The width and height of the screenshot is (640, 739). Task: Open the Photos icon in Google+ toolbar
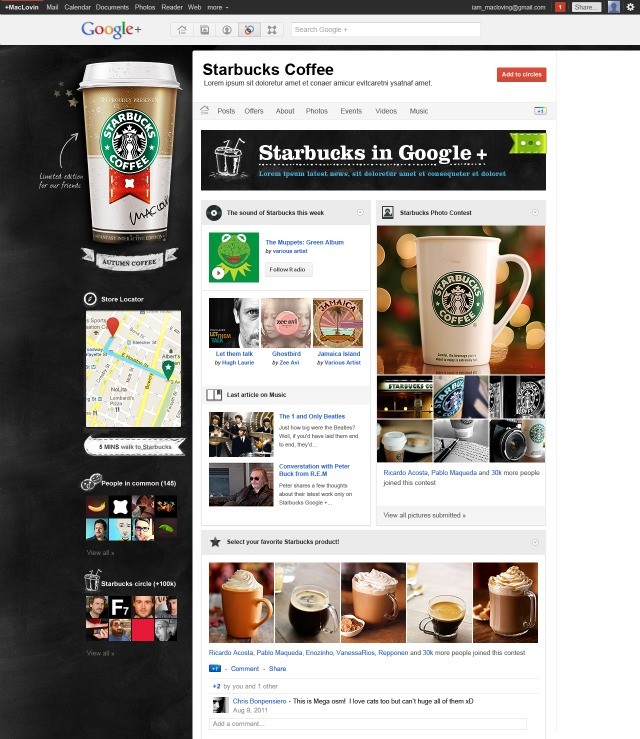(x=204, y=30)
